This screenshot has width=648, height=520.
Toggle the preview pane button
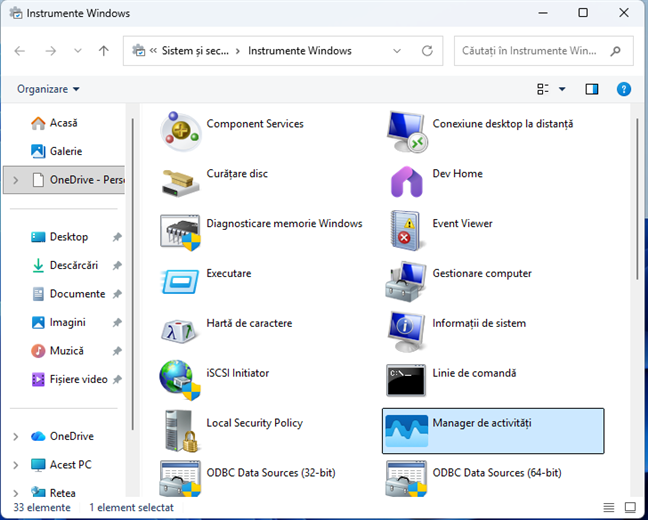click(x=592, y=89)
